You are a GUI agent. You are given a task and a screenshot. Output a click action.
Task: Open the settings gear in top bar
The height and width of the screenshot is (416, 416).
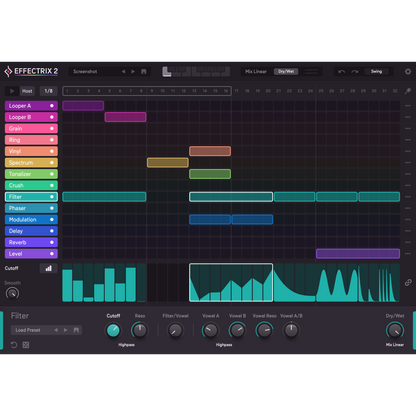coord(408,71)
